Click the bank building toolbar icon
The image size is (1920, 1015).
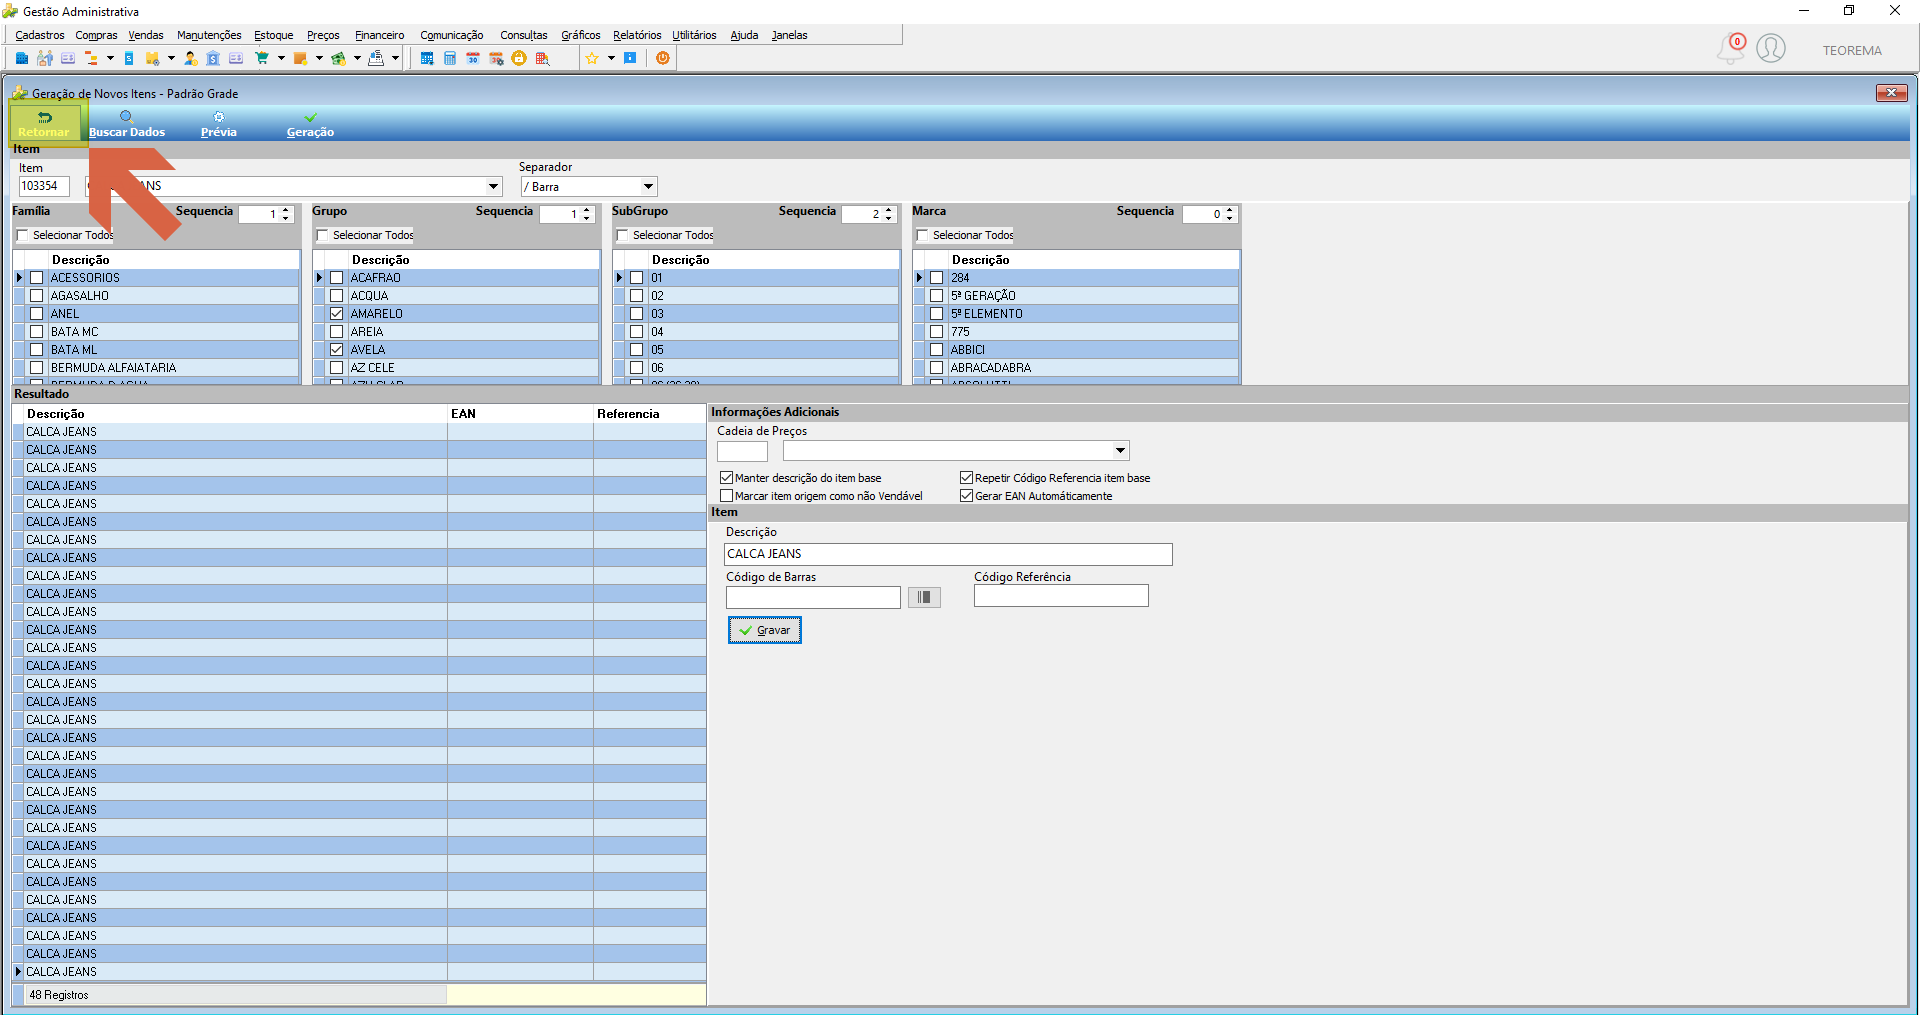tap(213, 58)
